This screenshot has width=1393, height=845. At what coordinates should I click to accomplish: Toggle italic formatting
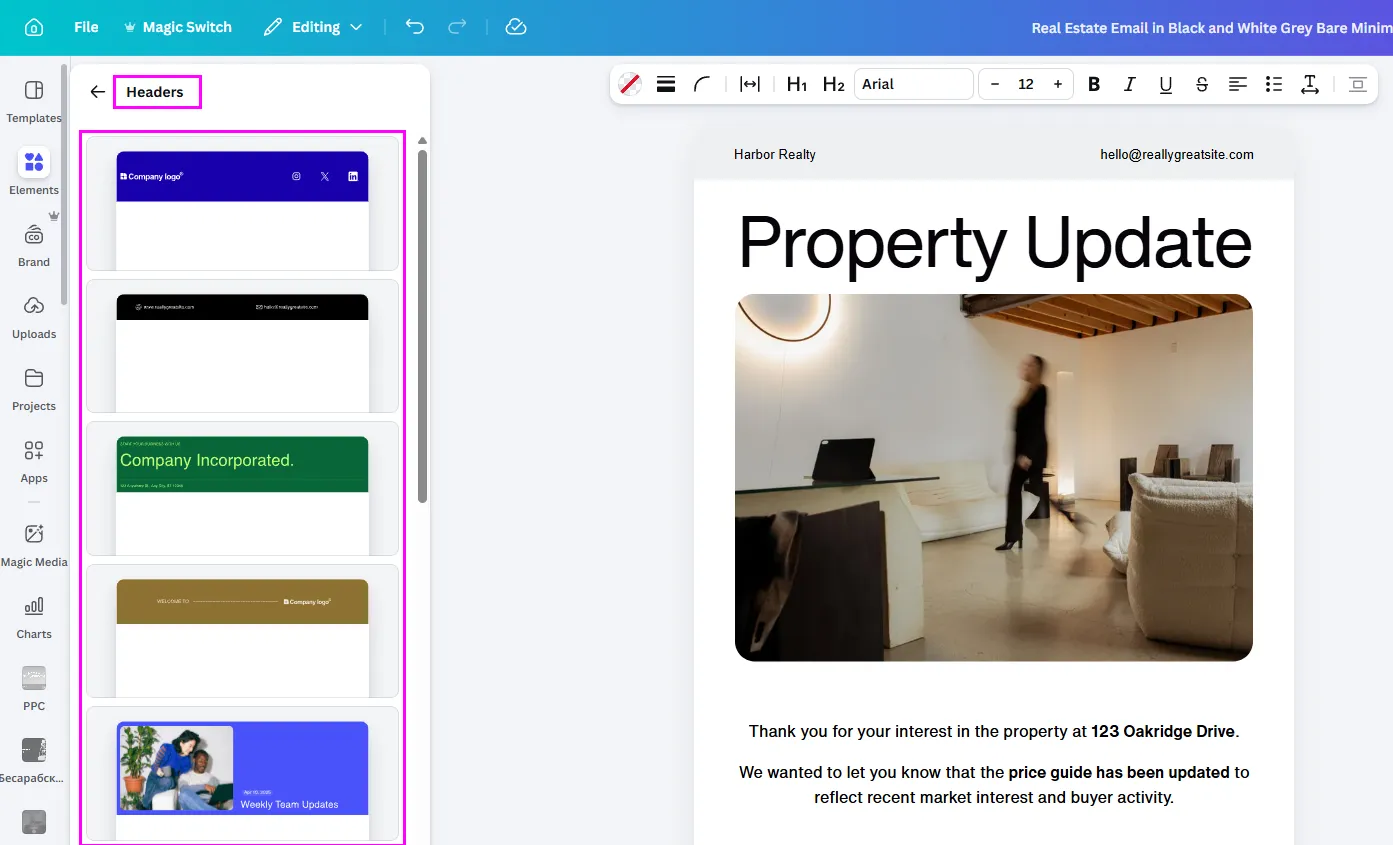pyautogui.click(x=1130, y=84)
